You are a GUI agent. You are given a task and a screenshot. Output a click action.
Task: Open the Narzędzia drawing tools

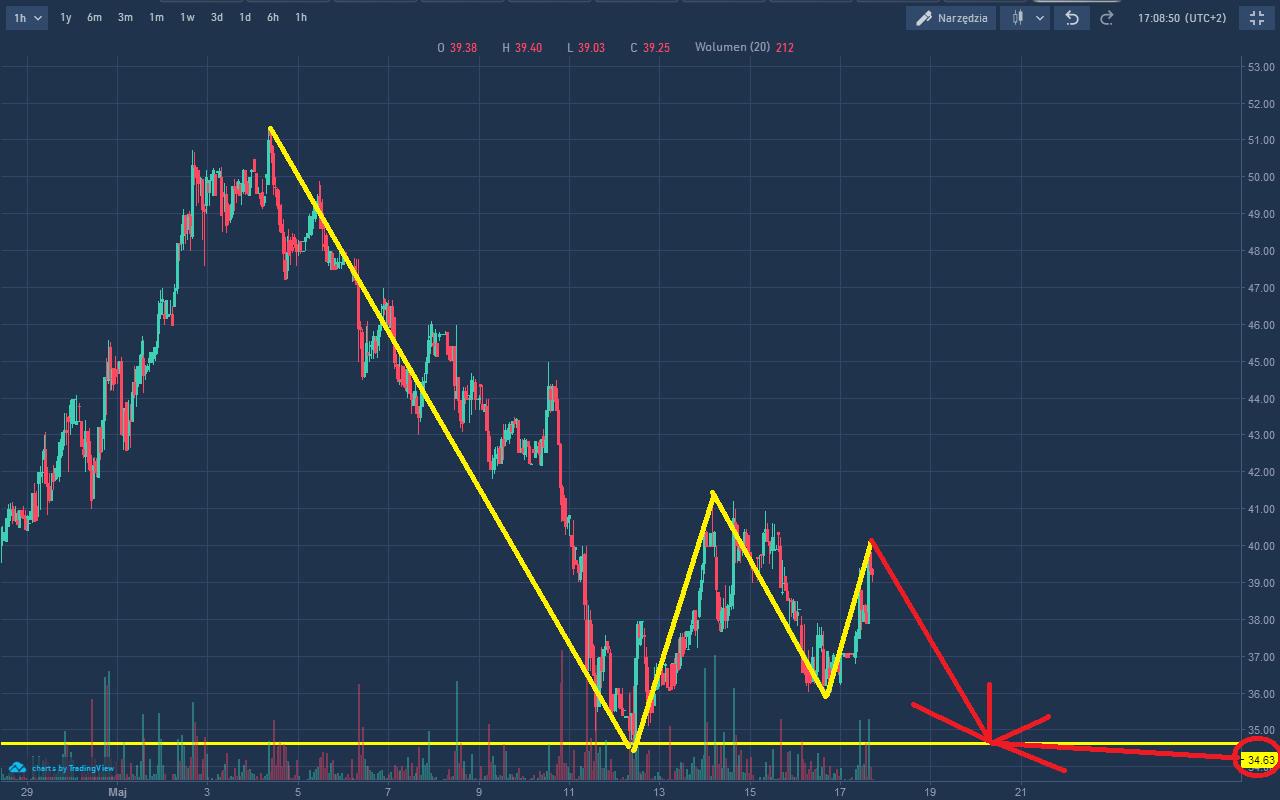951,17
